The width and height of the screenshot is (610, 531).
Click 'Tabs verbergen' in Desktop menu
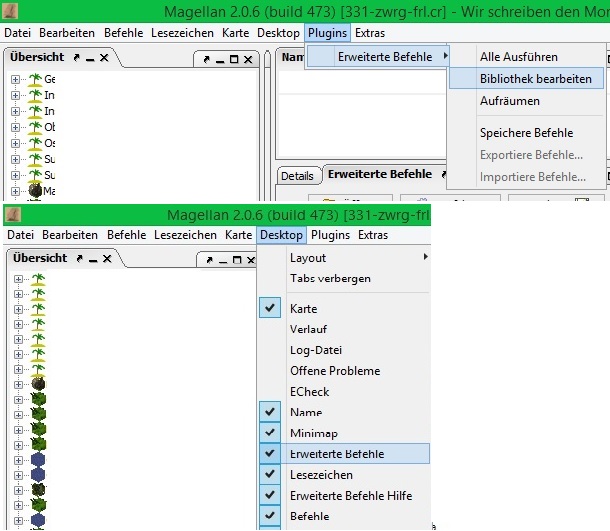[x=330, y=278]
